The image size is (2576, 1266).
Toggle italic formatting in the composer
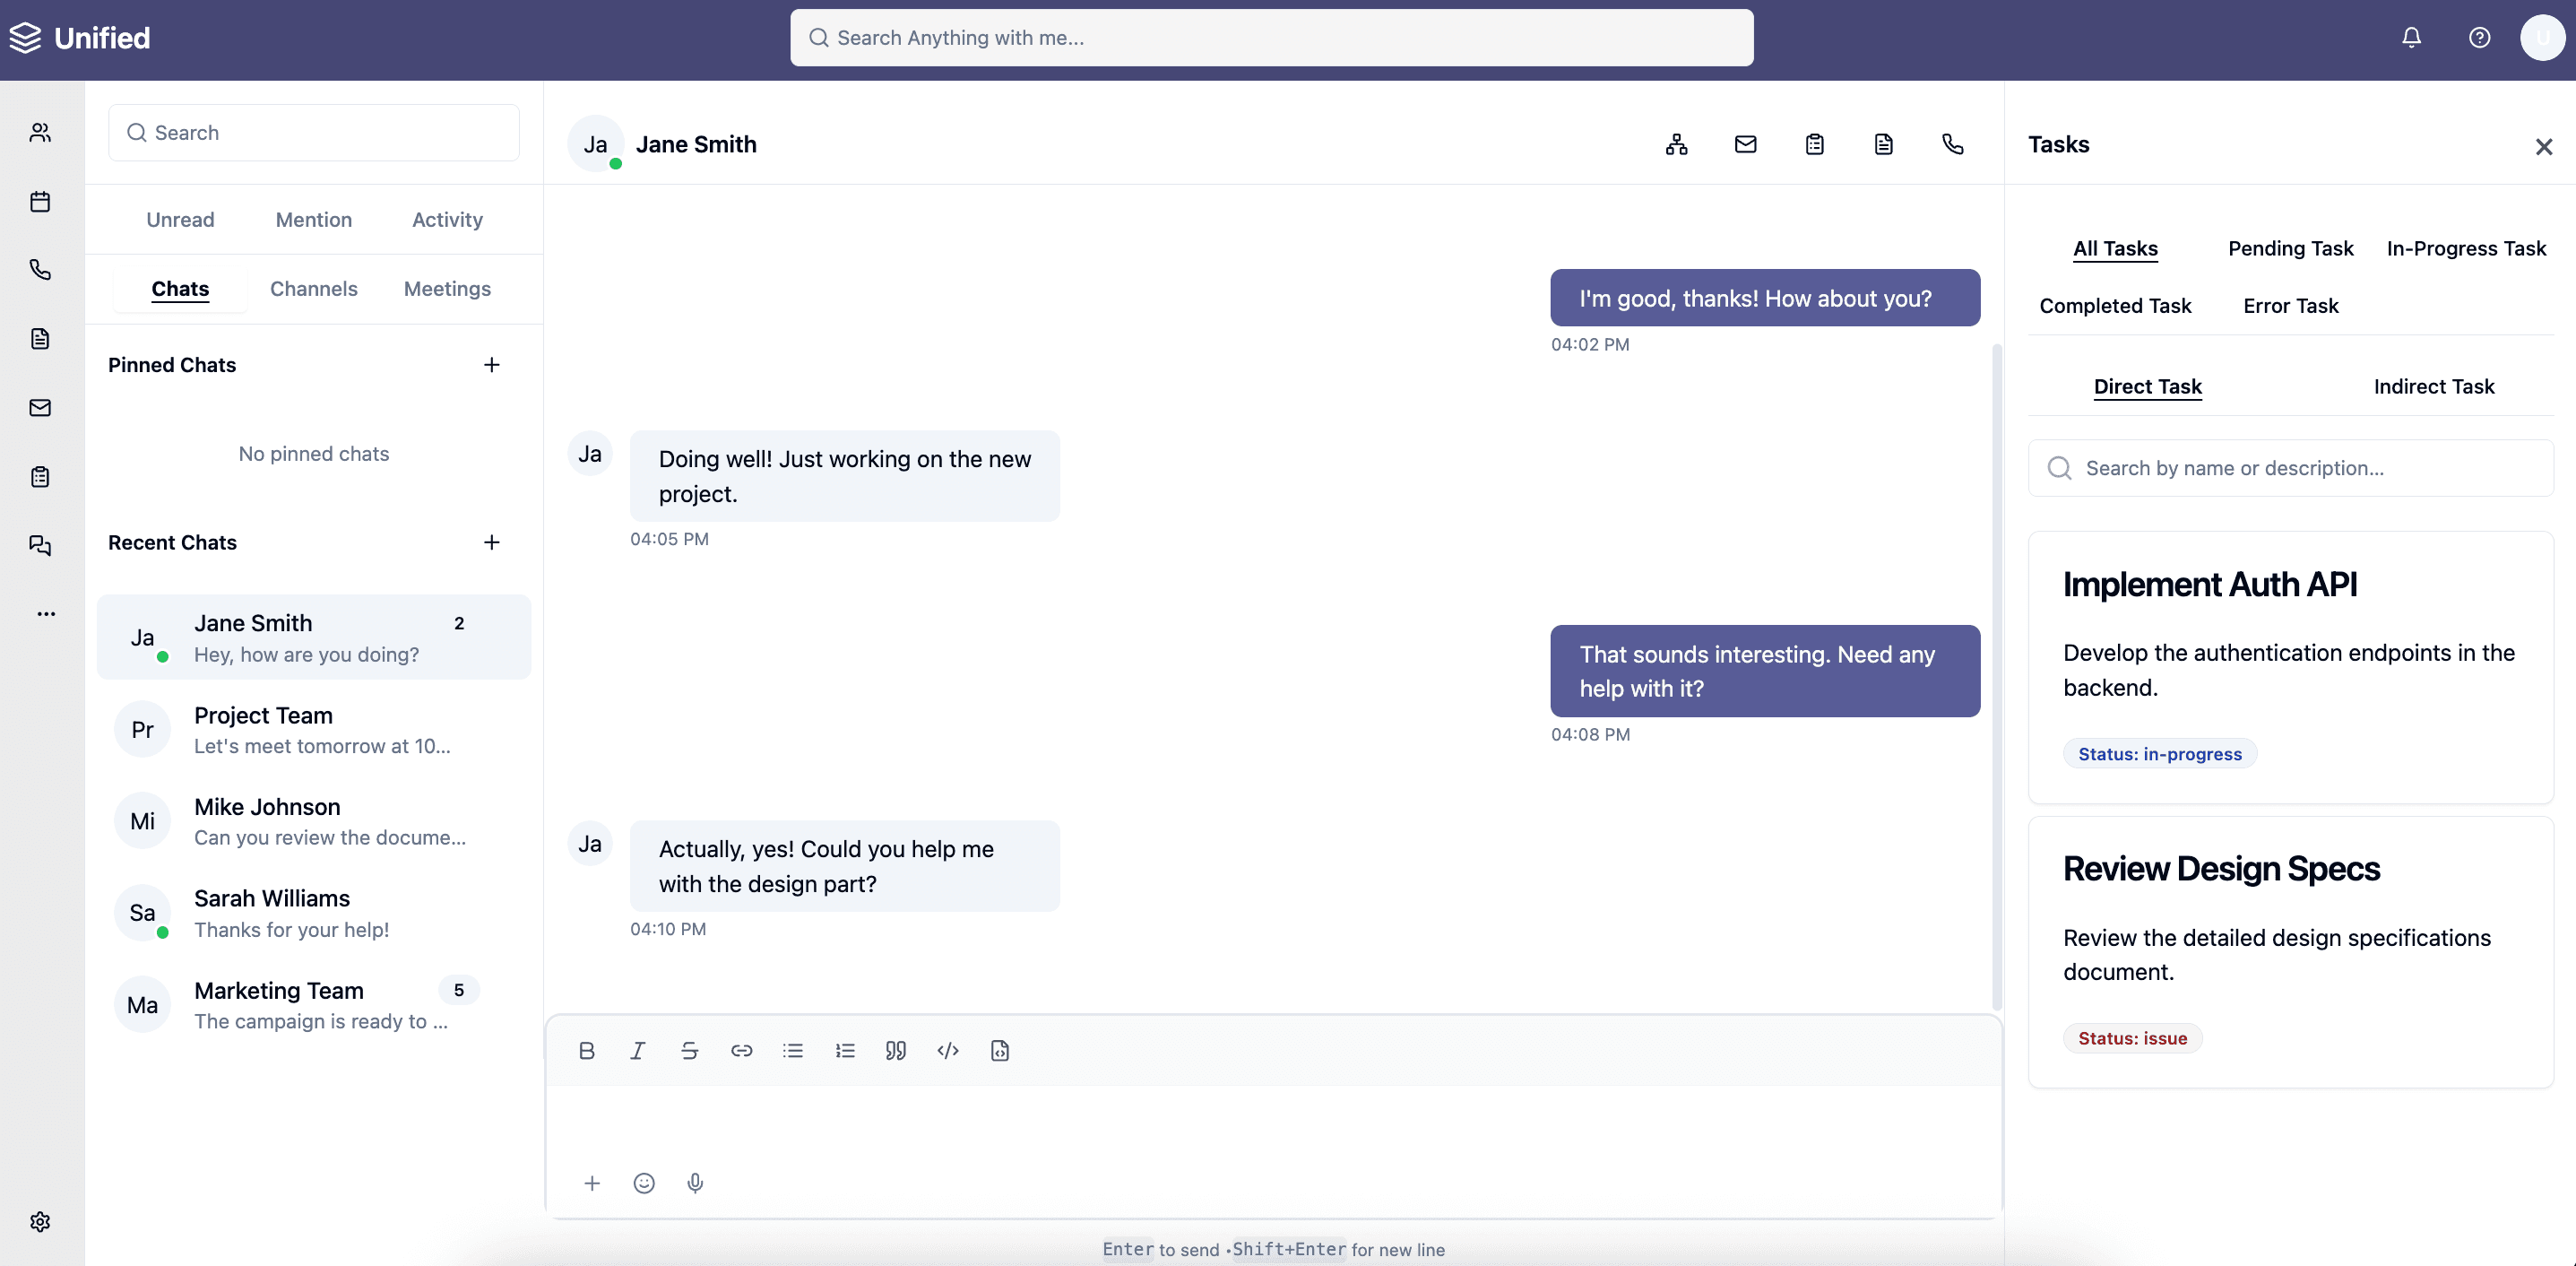point(637,1050)
